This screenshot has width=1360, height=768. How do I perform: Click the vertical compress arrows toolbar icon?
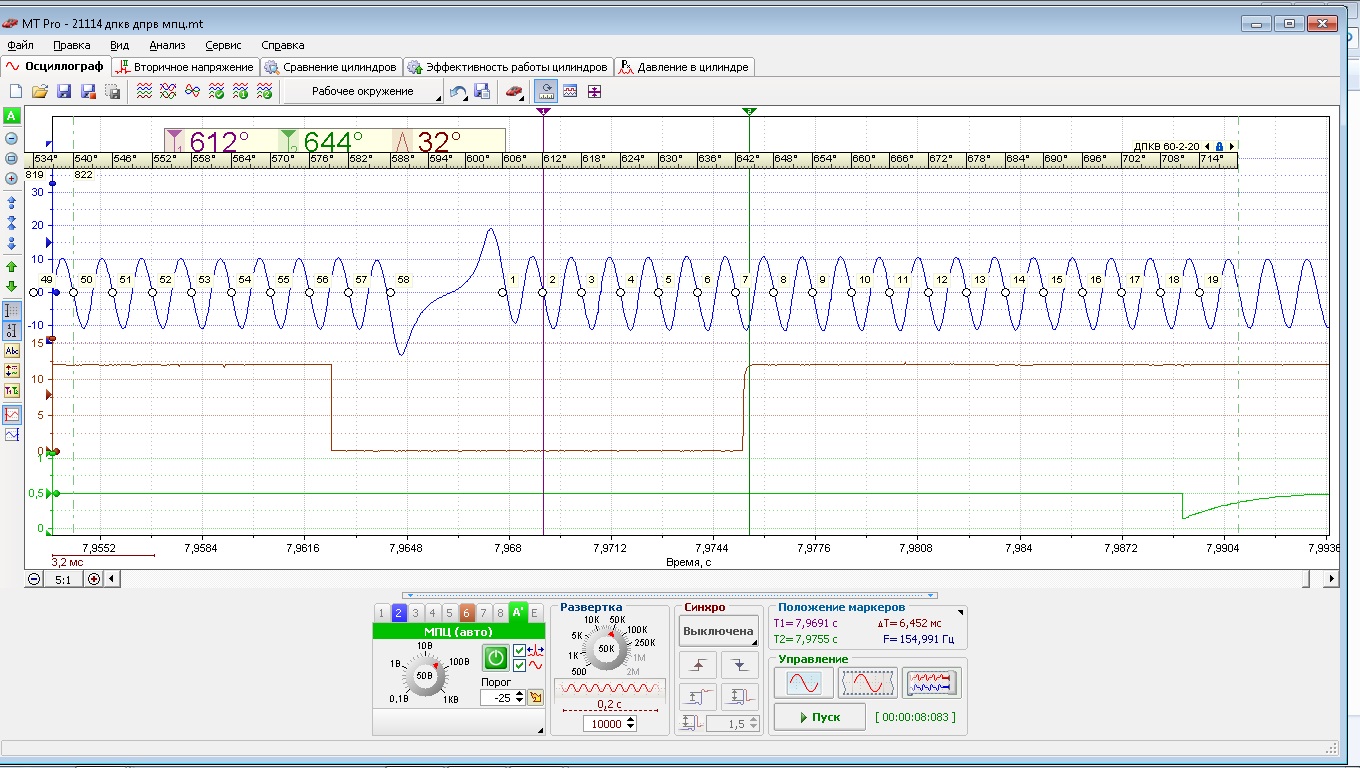(x=594, y=92)
